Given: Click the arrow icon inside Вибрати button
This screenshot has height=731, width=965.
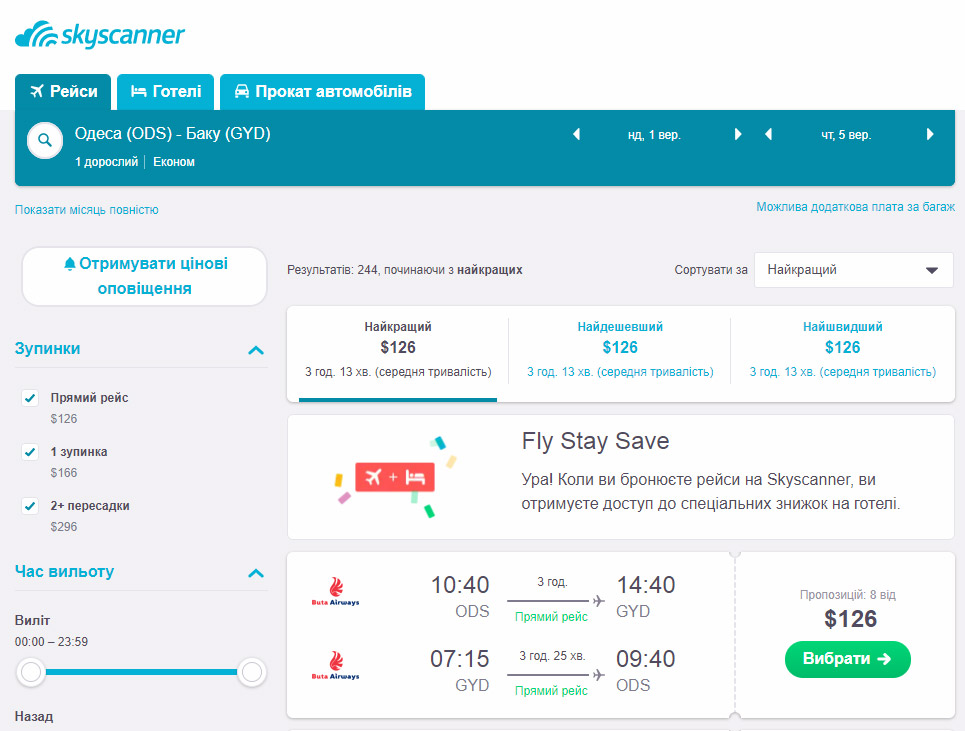Looking at the screenshot, I should pos(884,659).
